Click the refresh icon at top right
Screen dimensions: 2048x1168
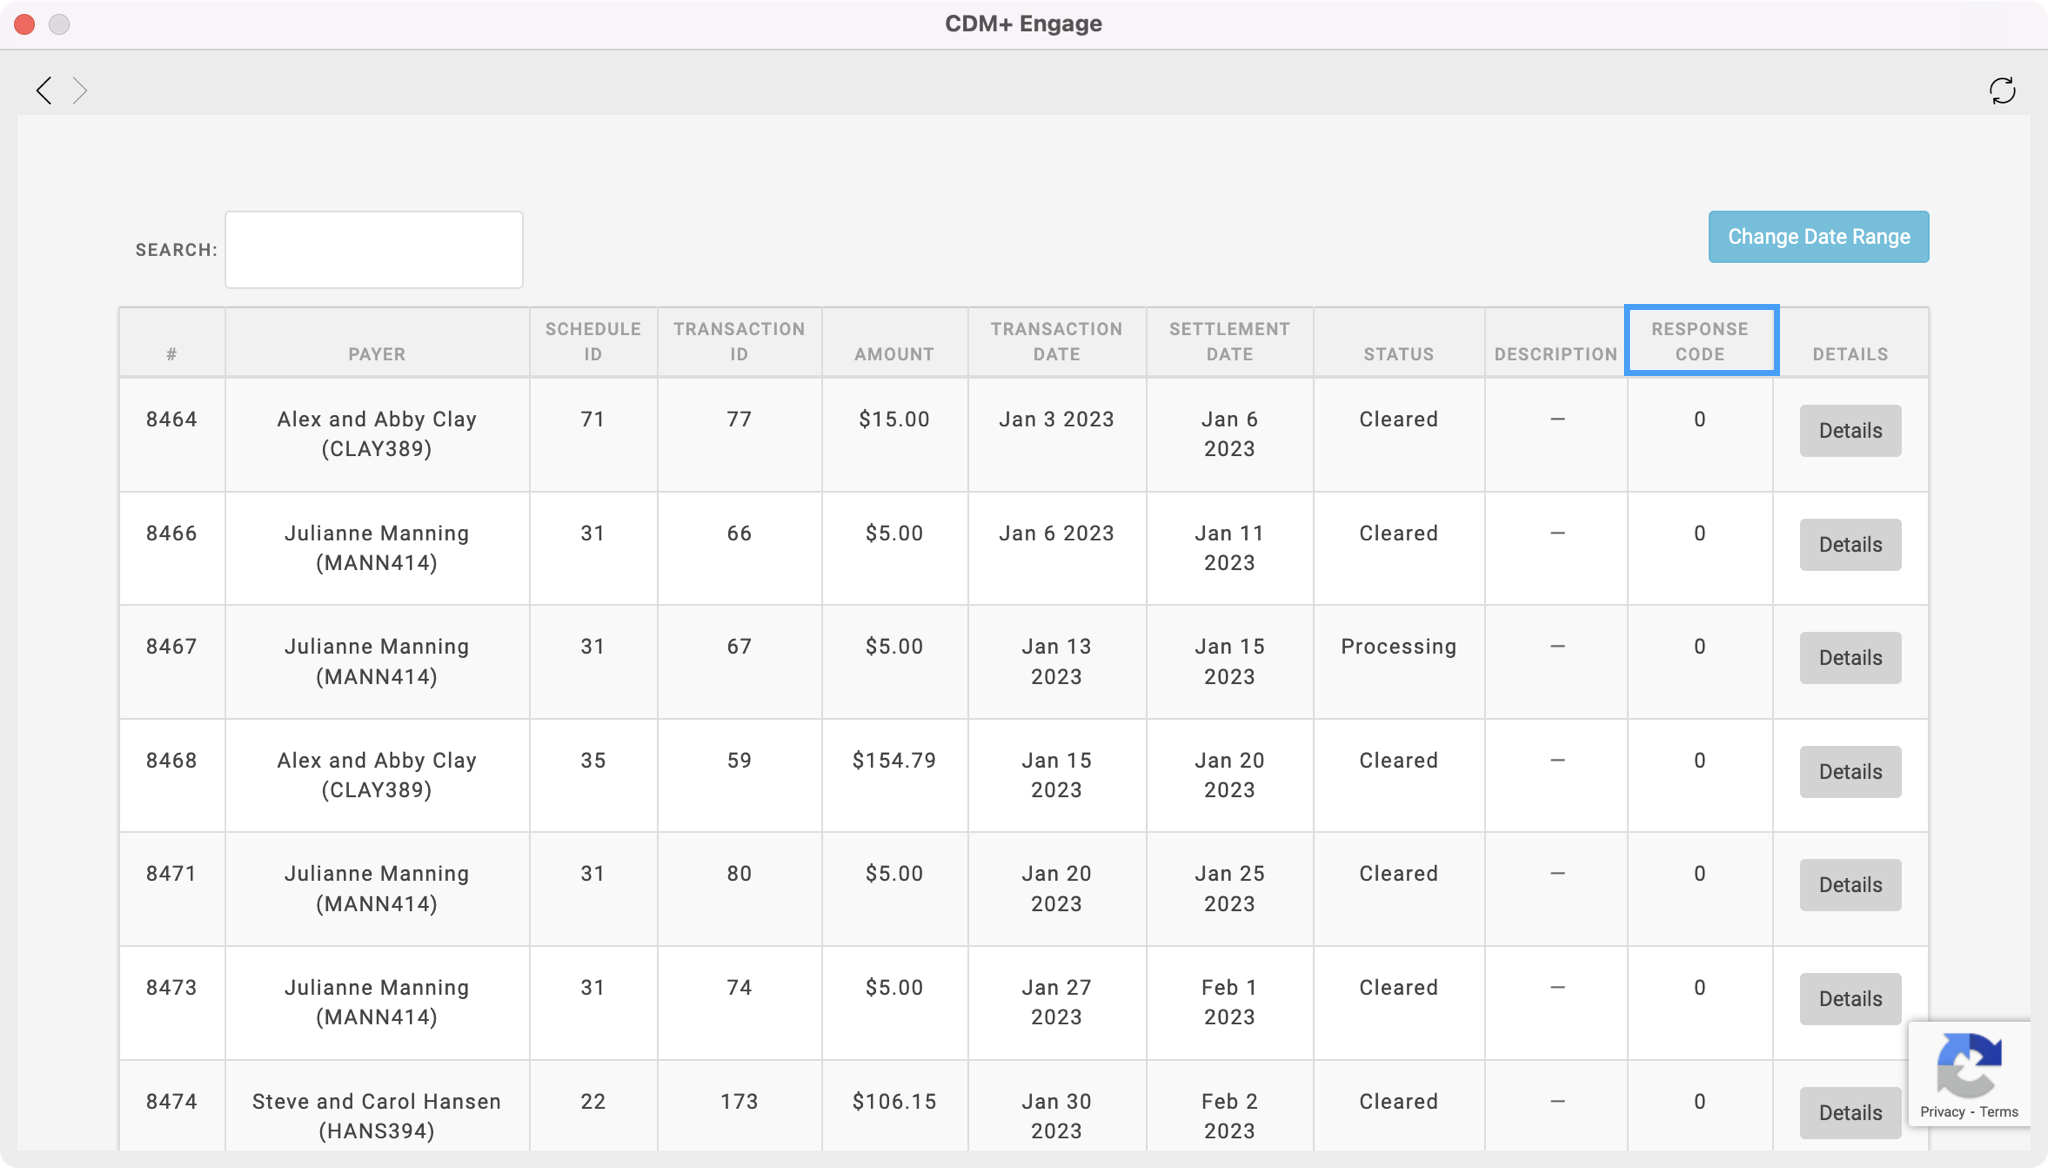pyautogui.click(x=2002, y=91)
